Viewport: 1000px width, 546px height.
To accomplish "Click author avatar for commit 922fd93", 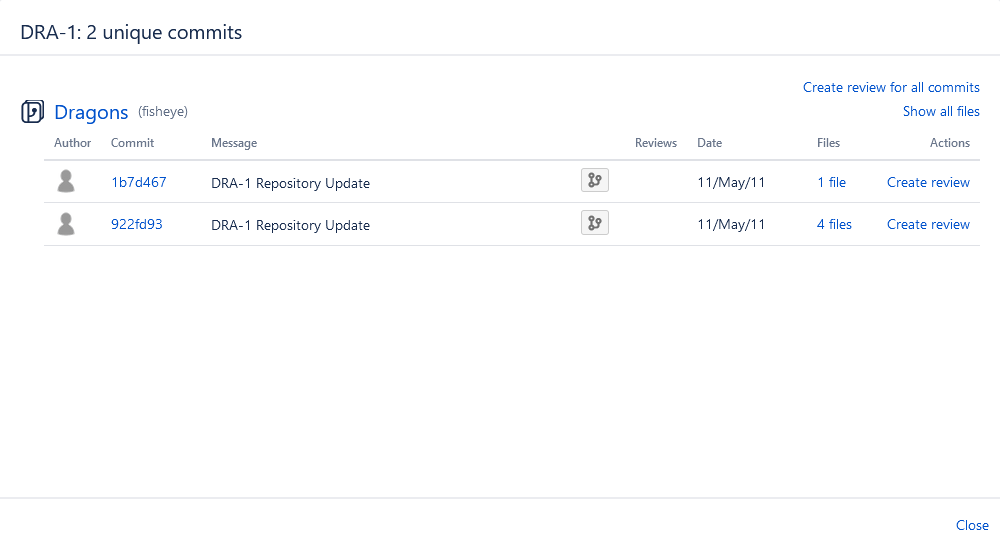I will 66,224.
